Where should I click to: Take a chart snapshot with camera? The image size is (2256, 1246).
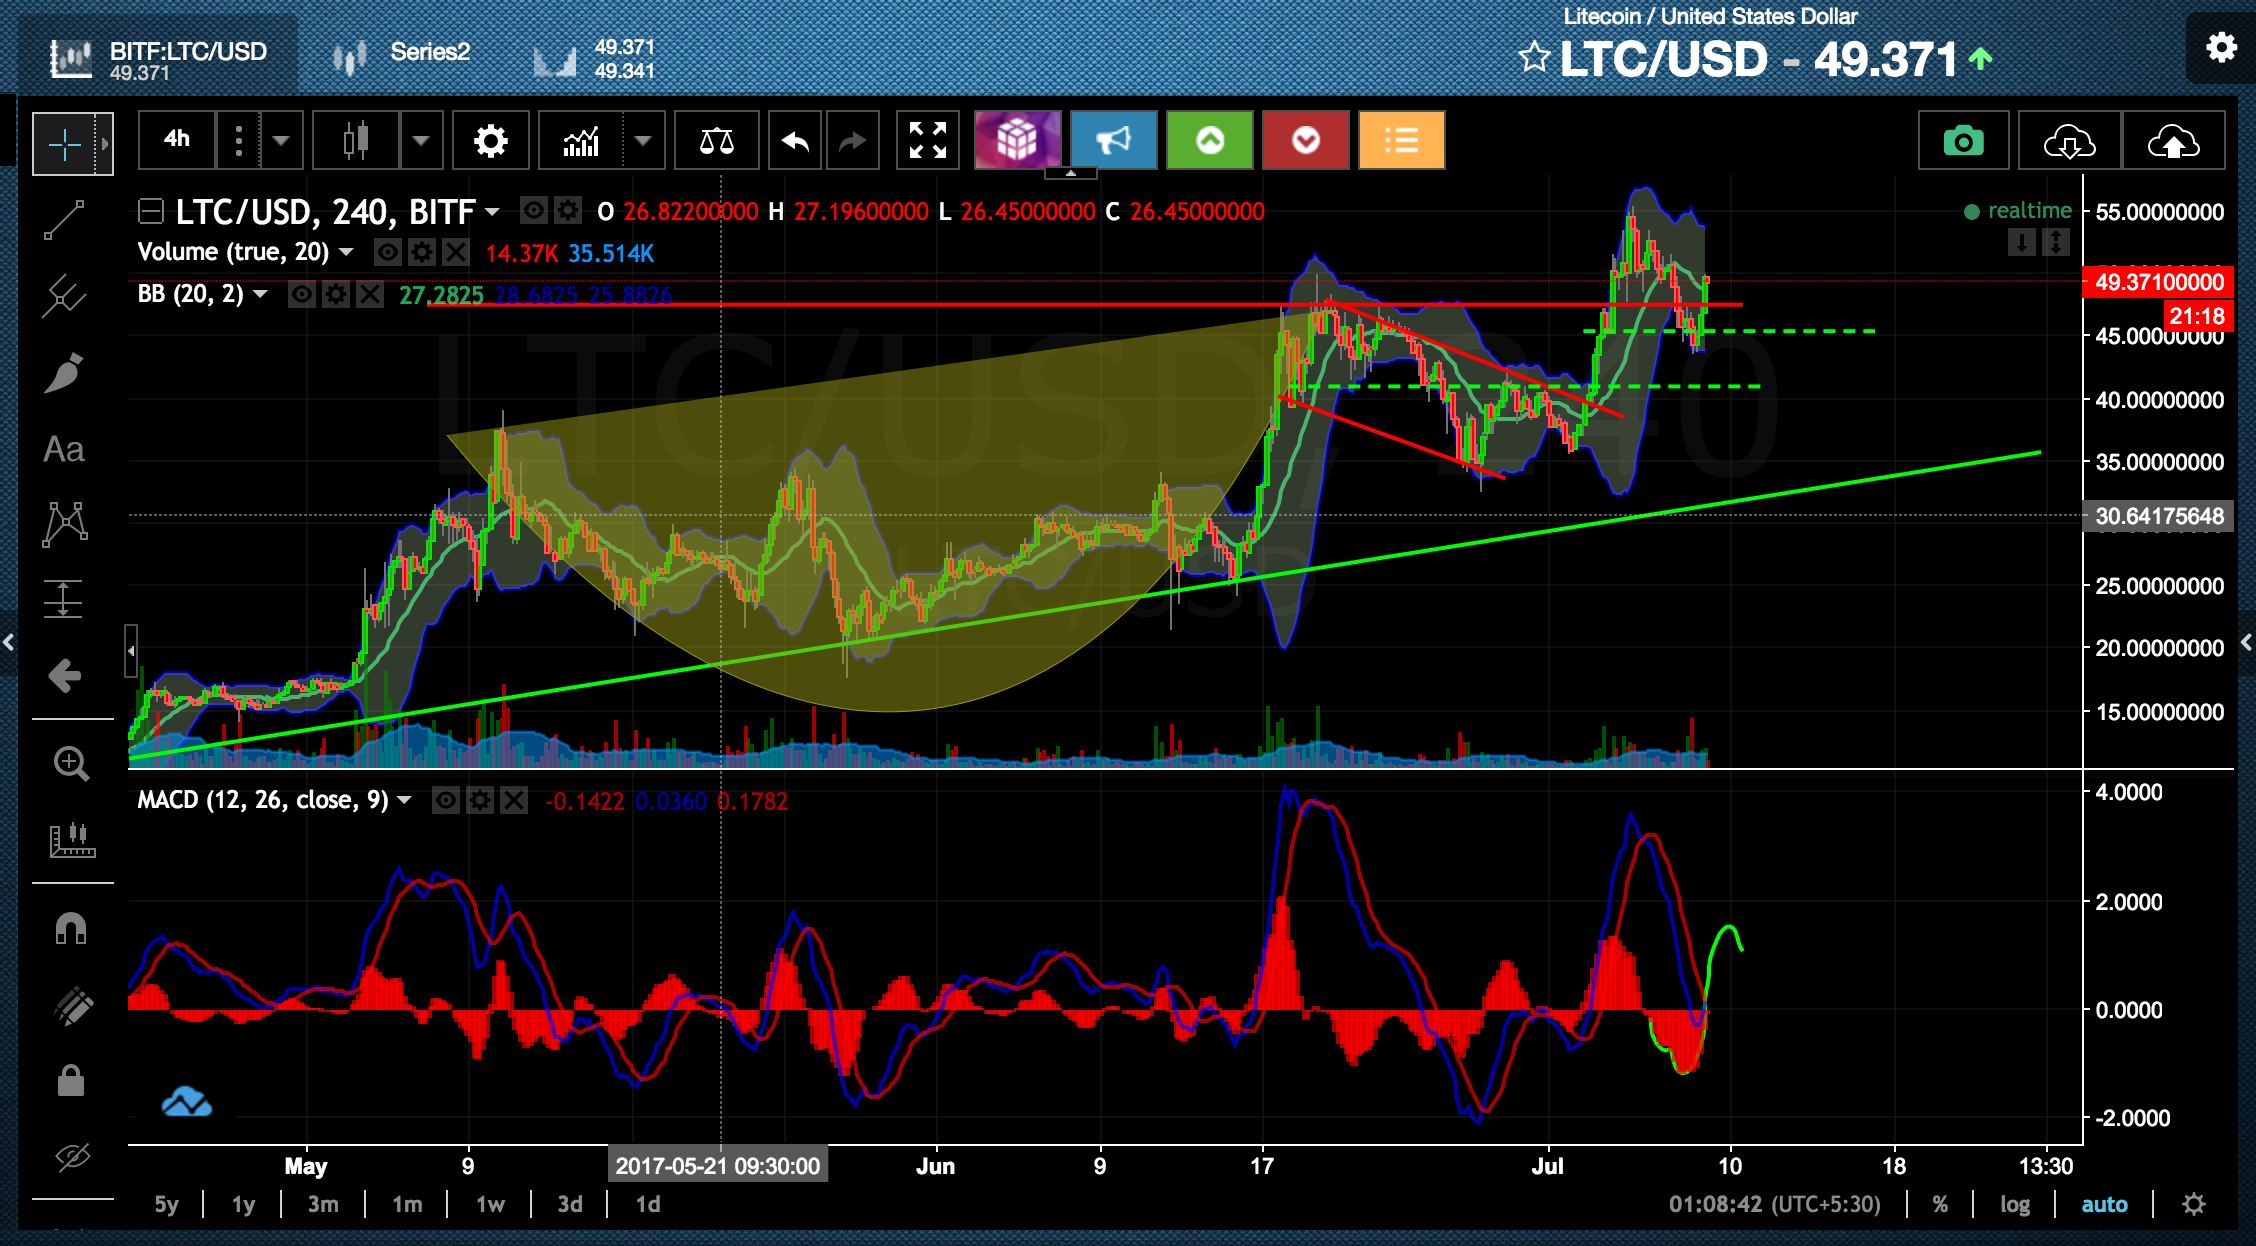[1964, 141]
